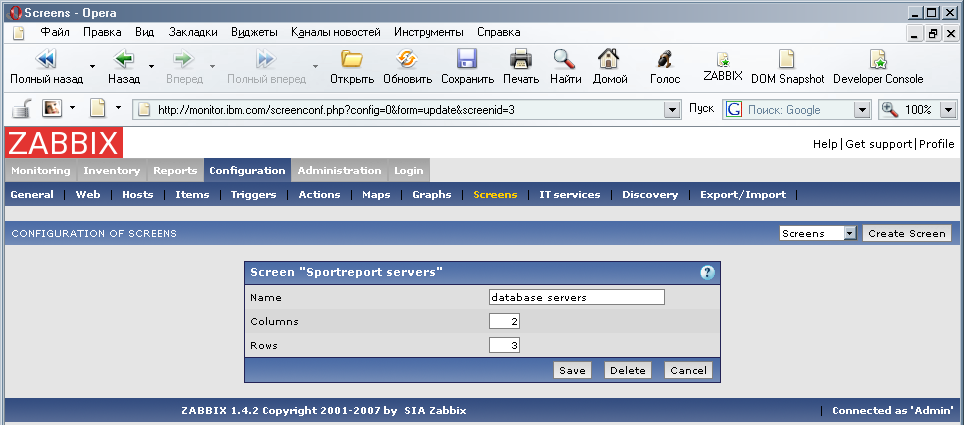964x425 pixels.
Task: Open the SIA Zabbix footer link
Action: coord(435,410)
